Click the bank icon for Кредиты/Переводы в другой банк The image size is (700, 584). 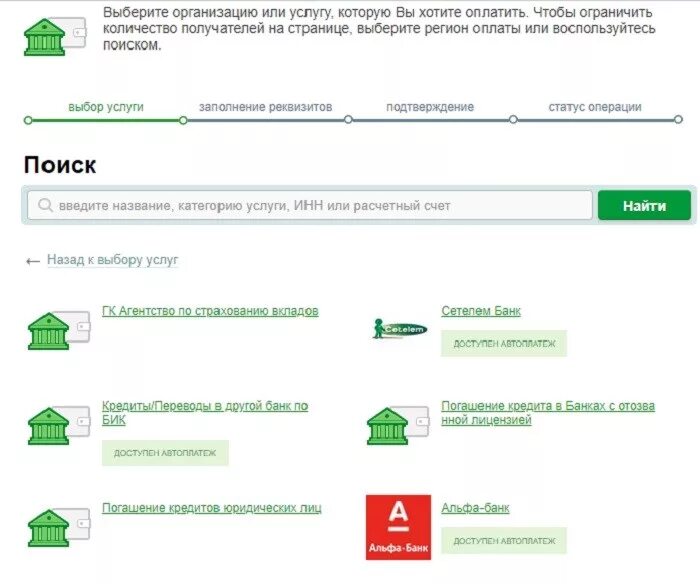[x=59, y=425]
